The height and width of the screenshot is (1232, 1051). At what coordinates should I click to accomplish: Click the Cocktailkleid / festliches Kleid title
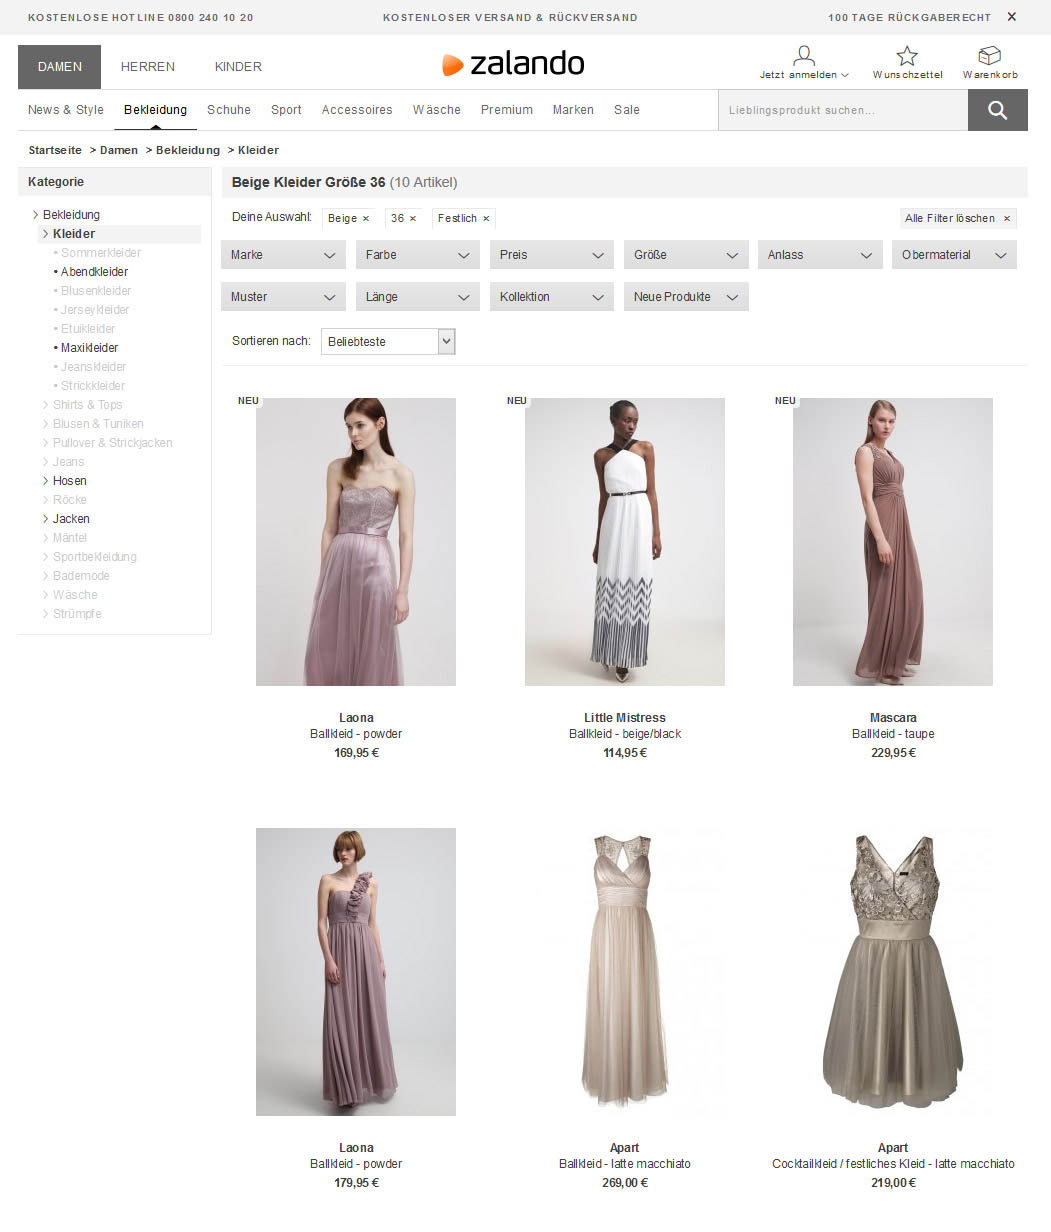point(893,1164)
